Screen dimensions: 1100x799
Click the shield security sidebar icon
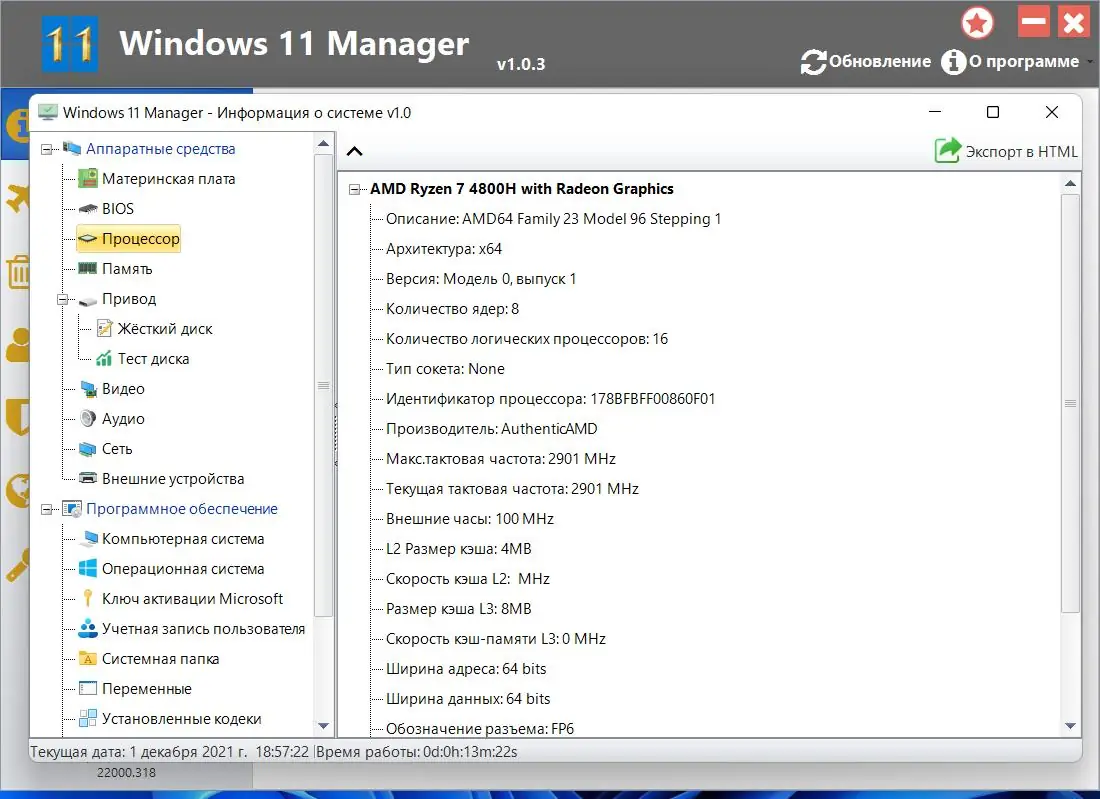coord(18,417)
